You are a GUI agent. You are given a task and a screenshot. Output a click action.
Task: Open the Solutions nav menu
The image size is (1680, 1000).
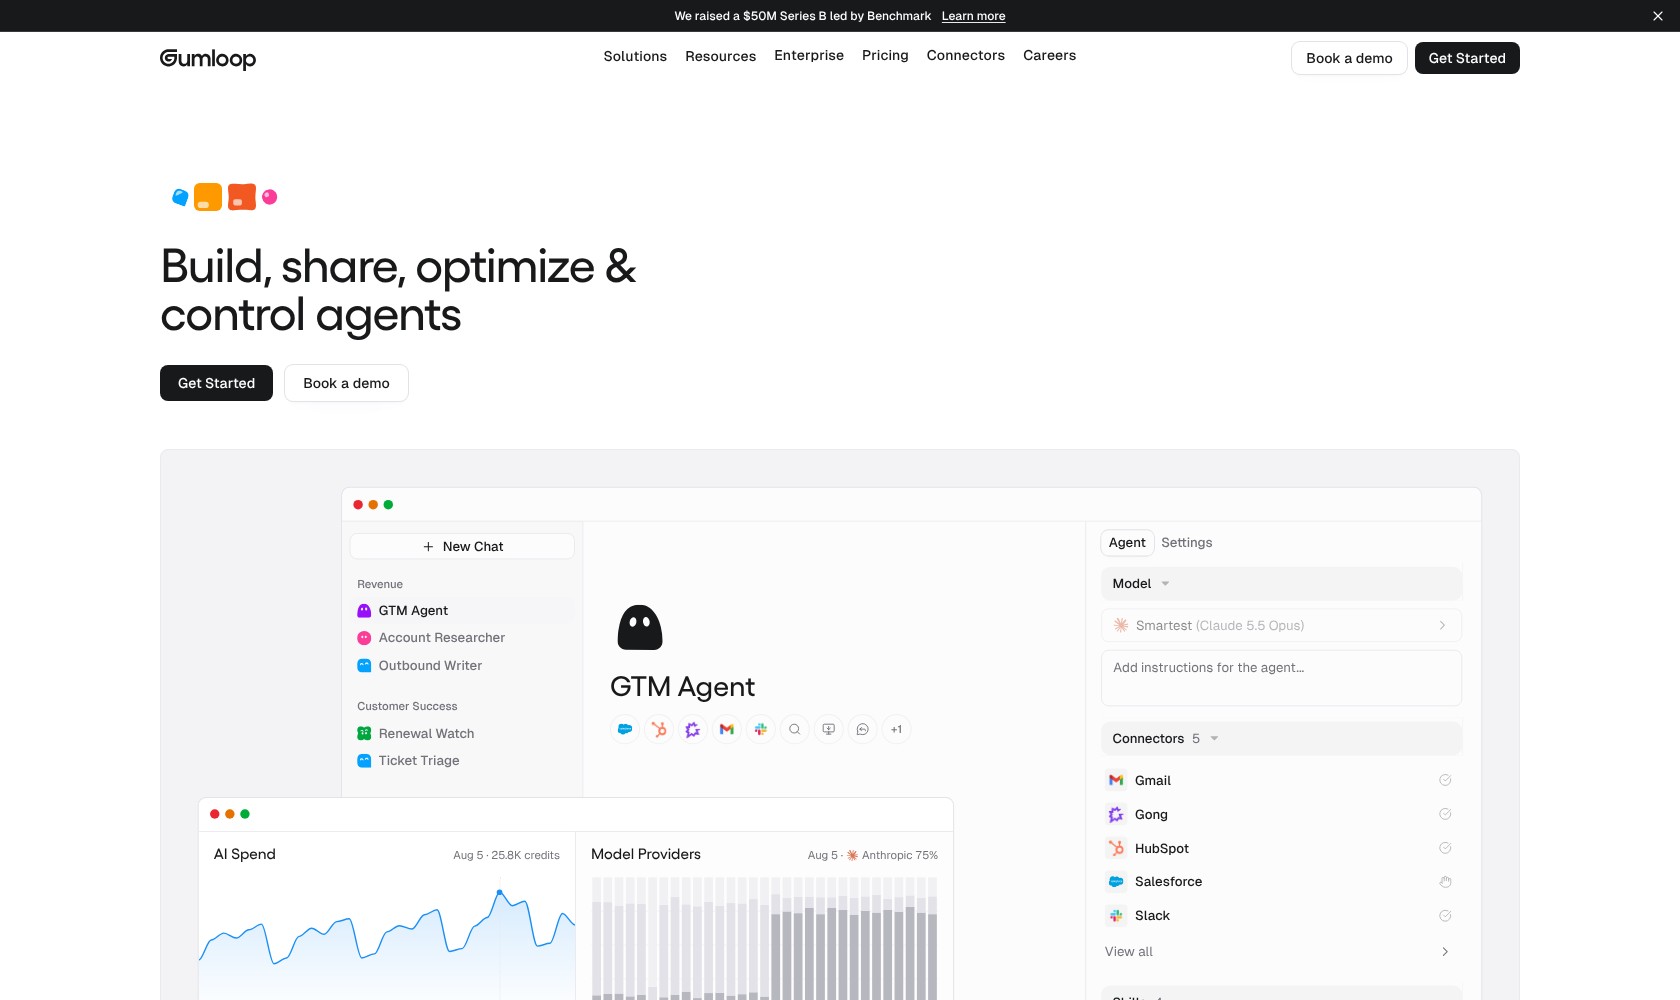click(635, 56)
